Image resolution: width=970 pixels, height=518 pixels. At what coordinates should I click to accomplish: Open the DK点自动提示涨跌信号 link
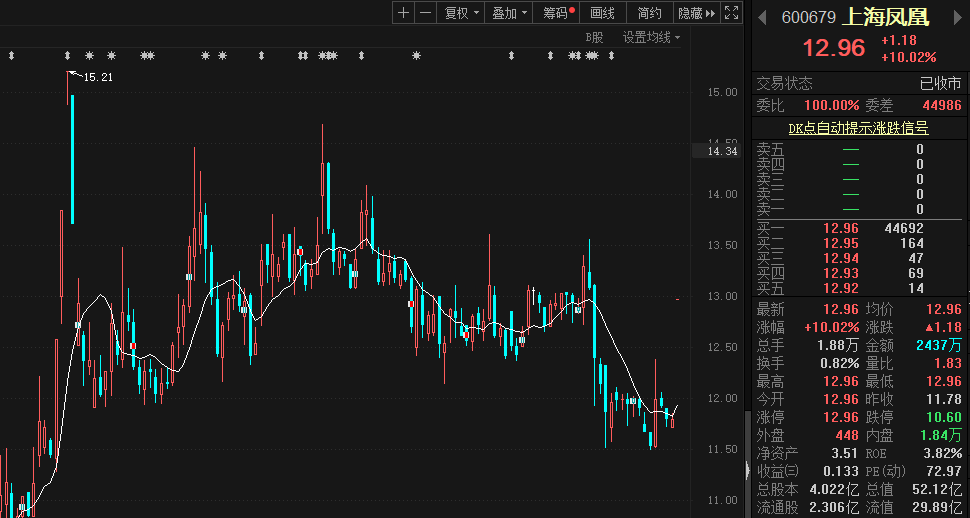[x=858, y=128]
